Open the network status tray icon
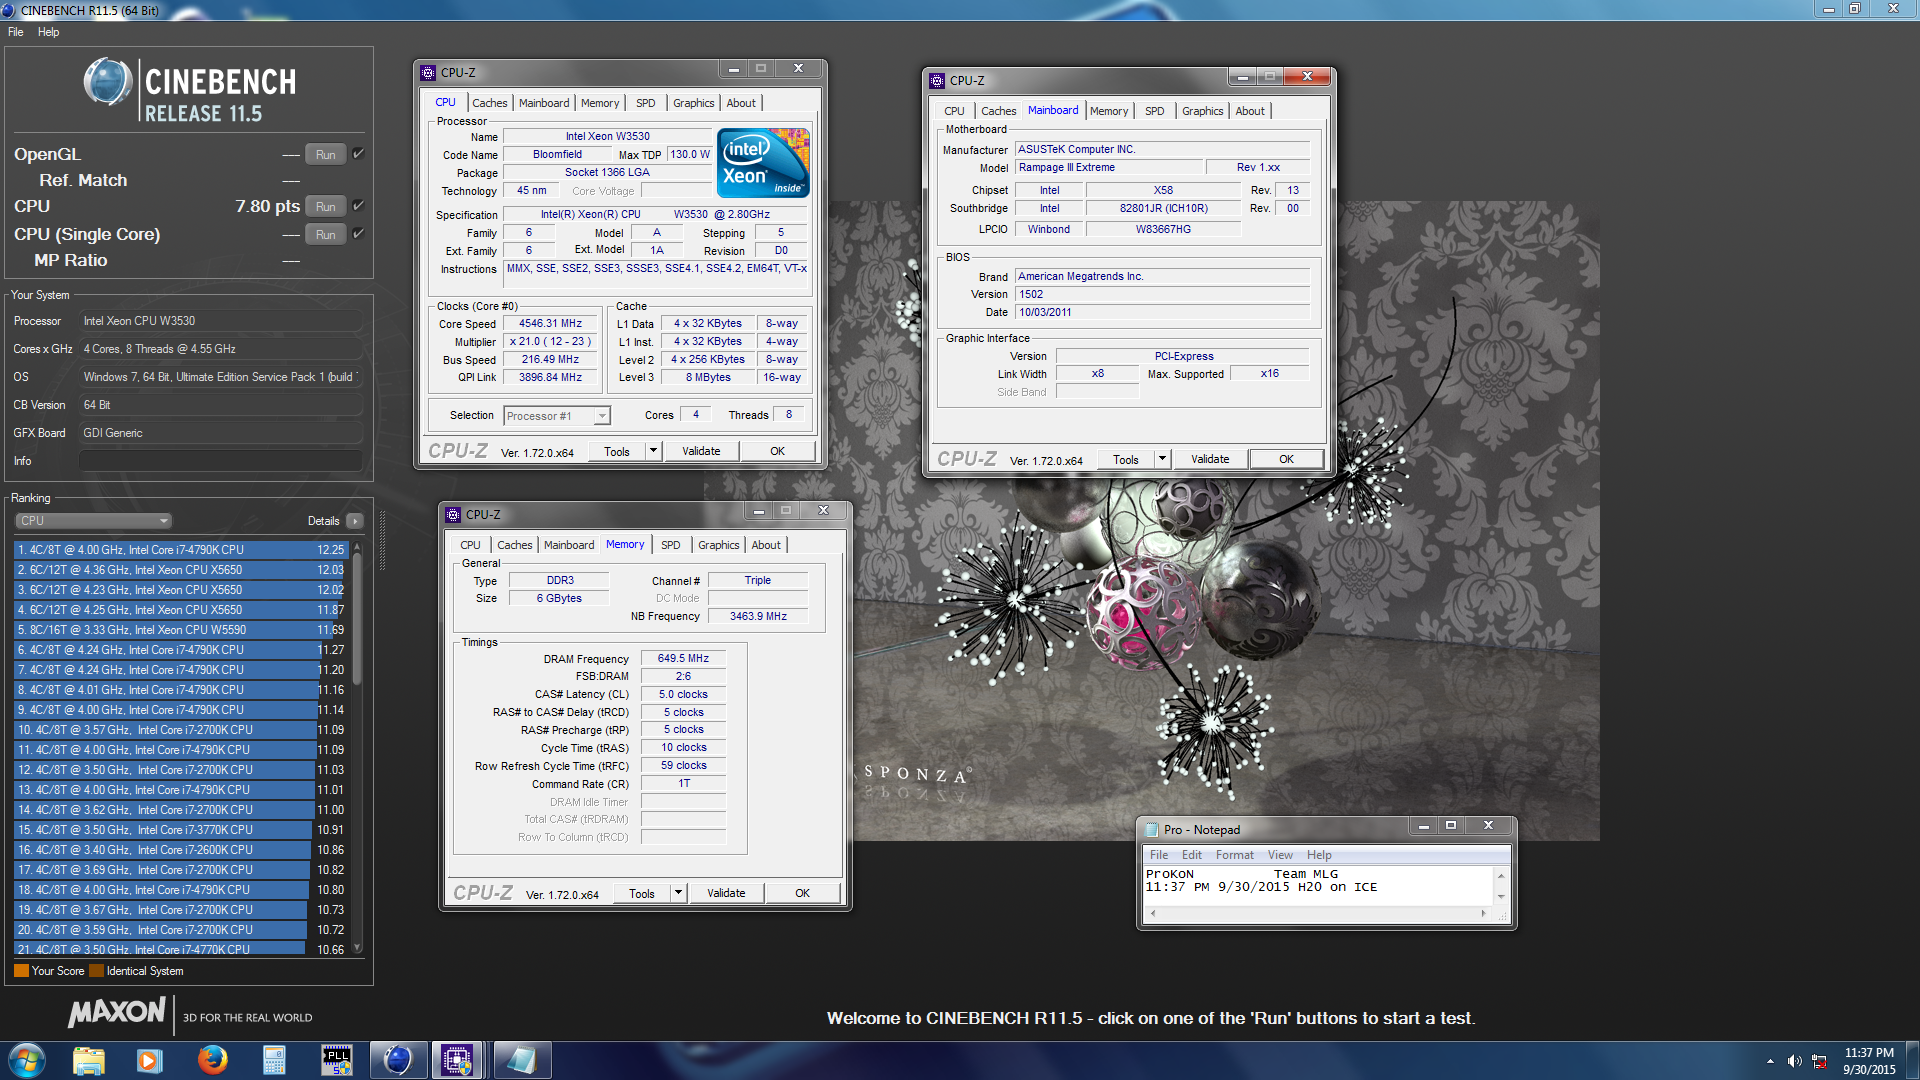The image size is (1920, 1080). tap(1820, 1061)
